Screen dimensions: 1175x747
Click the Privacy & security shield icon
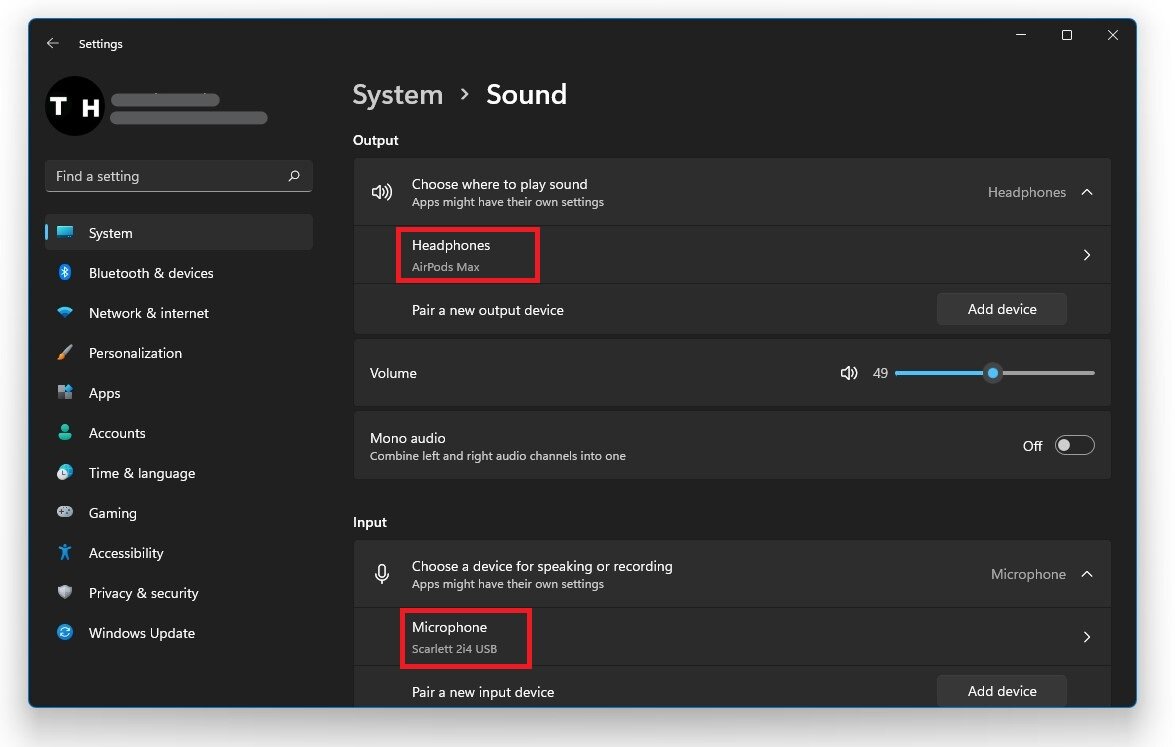[65, 593]
